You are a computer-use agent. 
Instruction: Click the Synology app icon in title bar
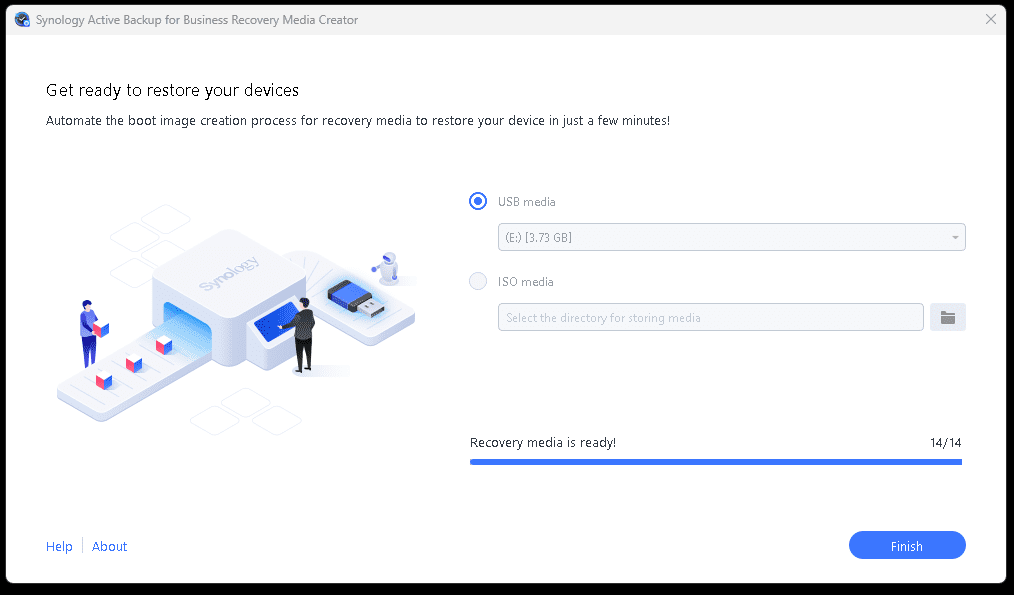click(x=22, y=19)
